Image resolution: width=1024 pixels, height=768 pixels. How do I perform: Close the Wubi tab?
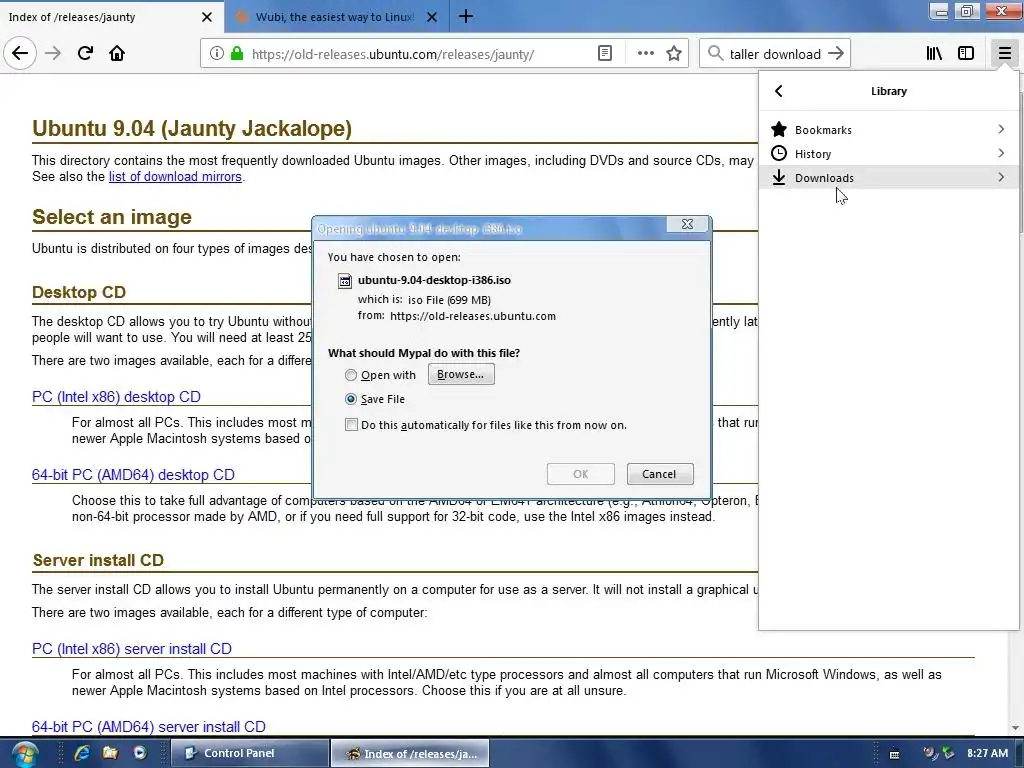click(432, 17)
